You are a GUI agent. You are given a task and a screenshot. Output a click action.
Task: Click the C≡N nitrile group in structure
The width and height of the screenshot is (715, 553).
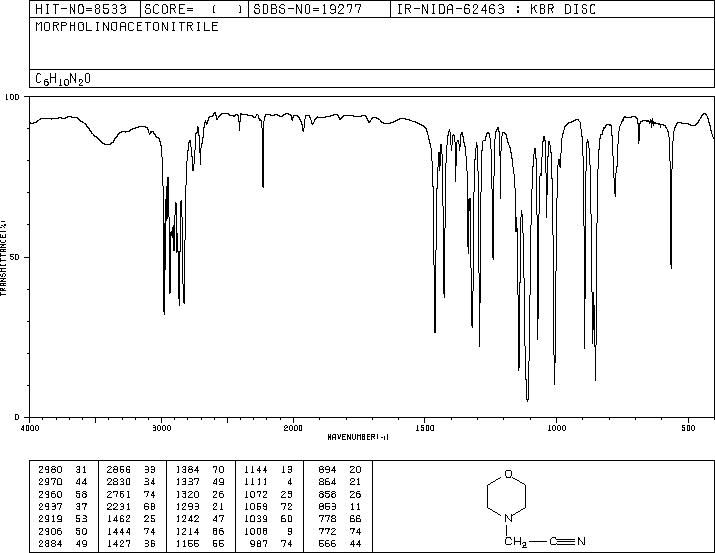(567, 541)
